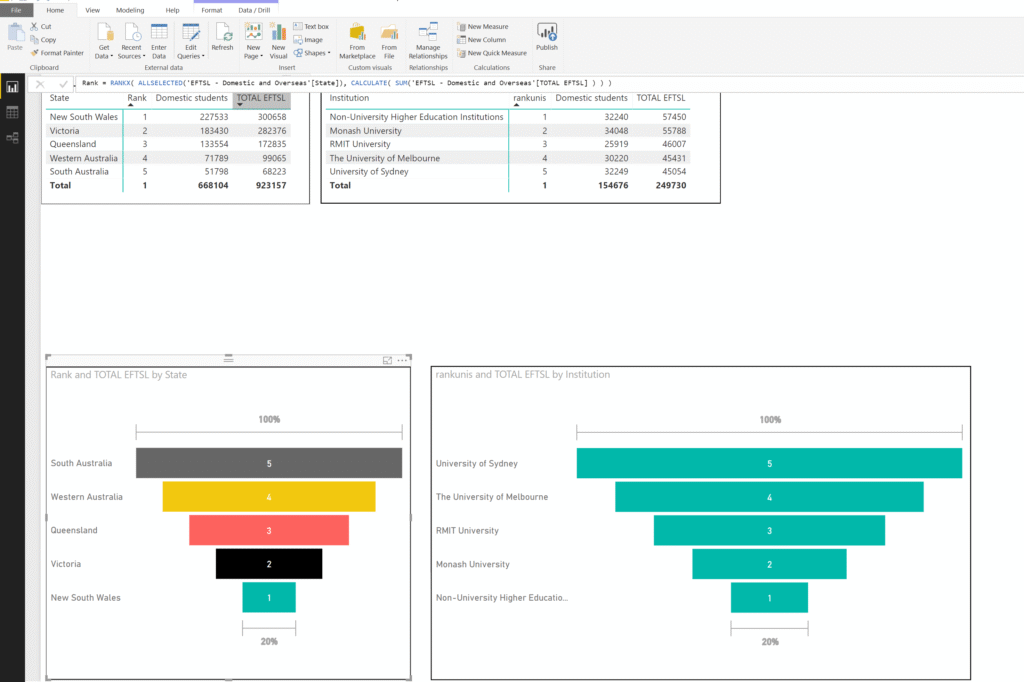Click the State column header
The height and width of the screenshot is (682, 1024).
click(x=59, y=98)
